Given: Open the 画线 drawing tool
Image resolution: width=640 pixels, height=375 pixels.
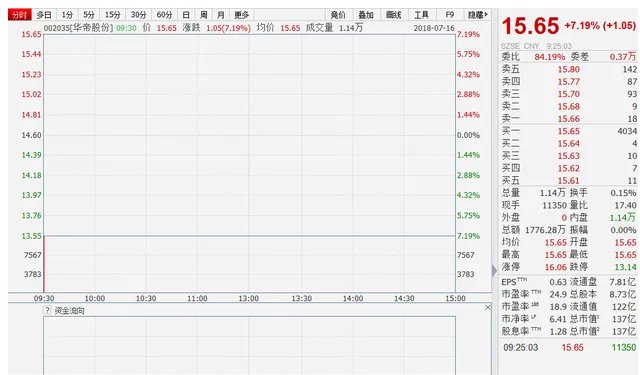Looking at the screenshot, I should pyautogui.click(x=393, y=15).
